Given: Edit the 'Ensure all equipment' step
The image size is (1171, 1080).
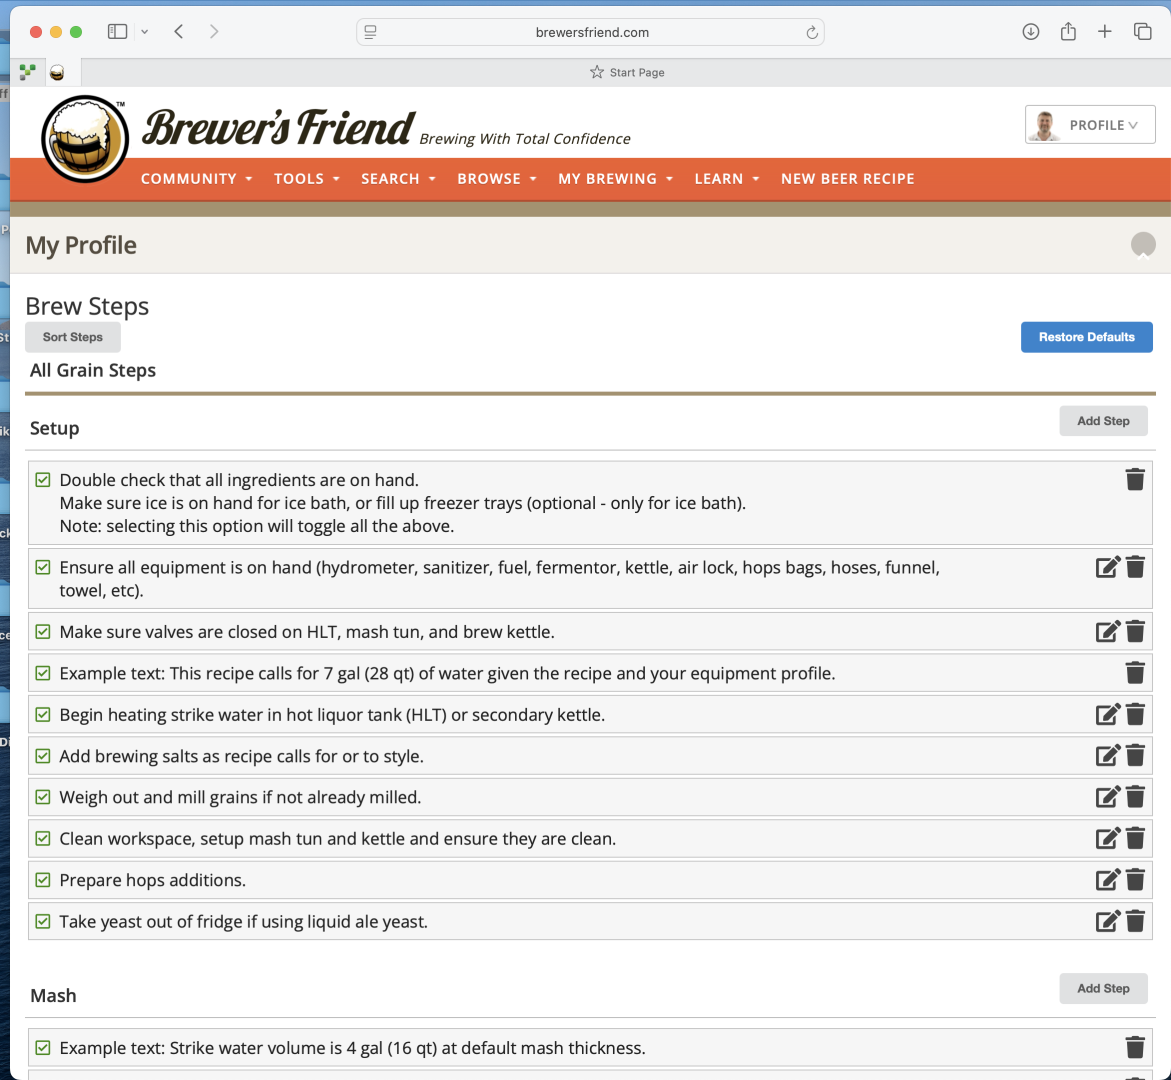Looking at the screenshot, I should pos(1107,568).
